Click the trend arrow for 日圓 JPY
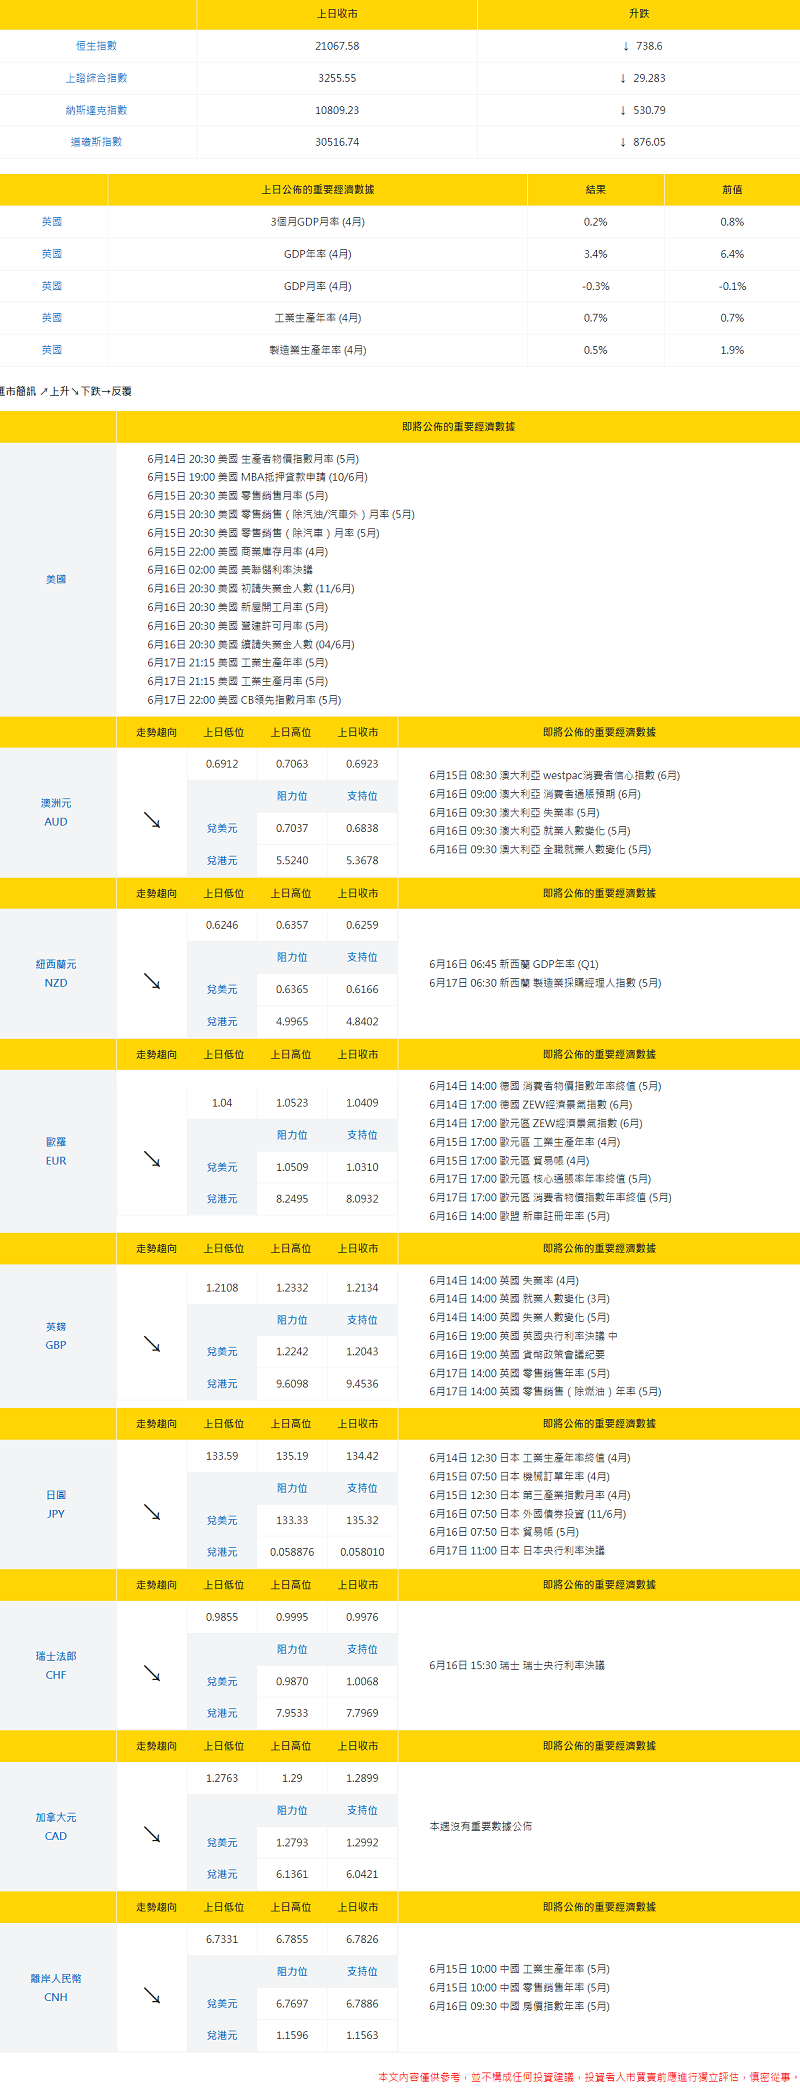 click(x=152, y=1512)
